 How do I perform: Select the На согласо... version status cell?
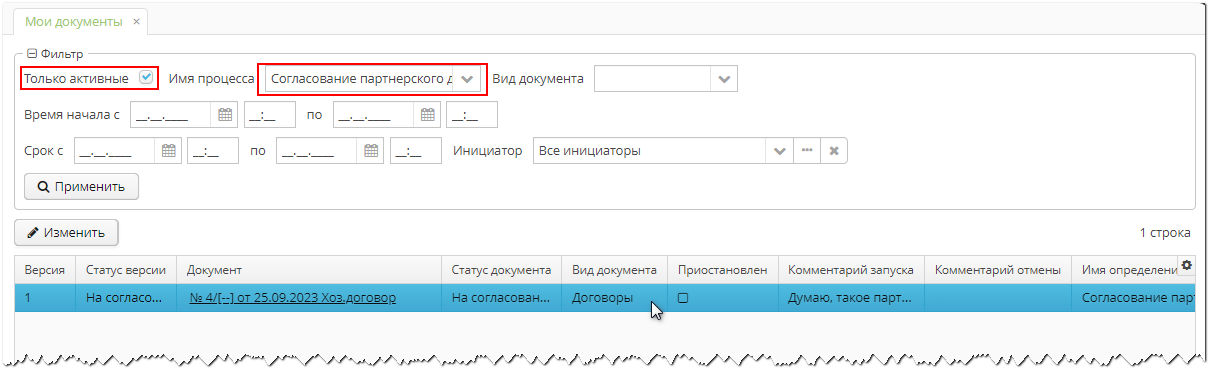126,298
